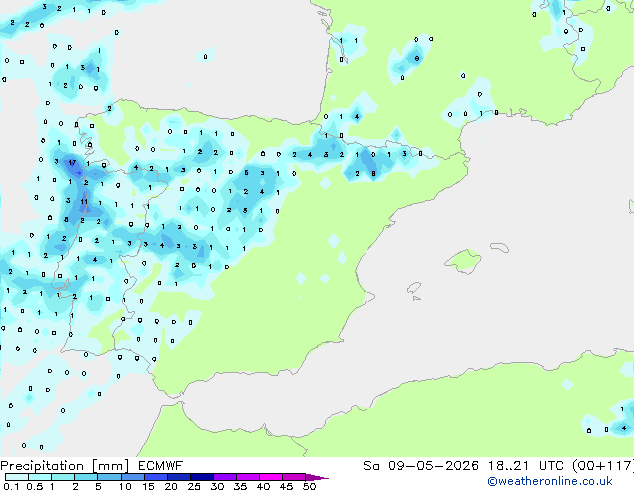Choose the 25–30 mm navy legend swatch

point(201,477)
